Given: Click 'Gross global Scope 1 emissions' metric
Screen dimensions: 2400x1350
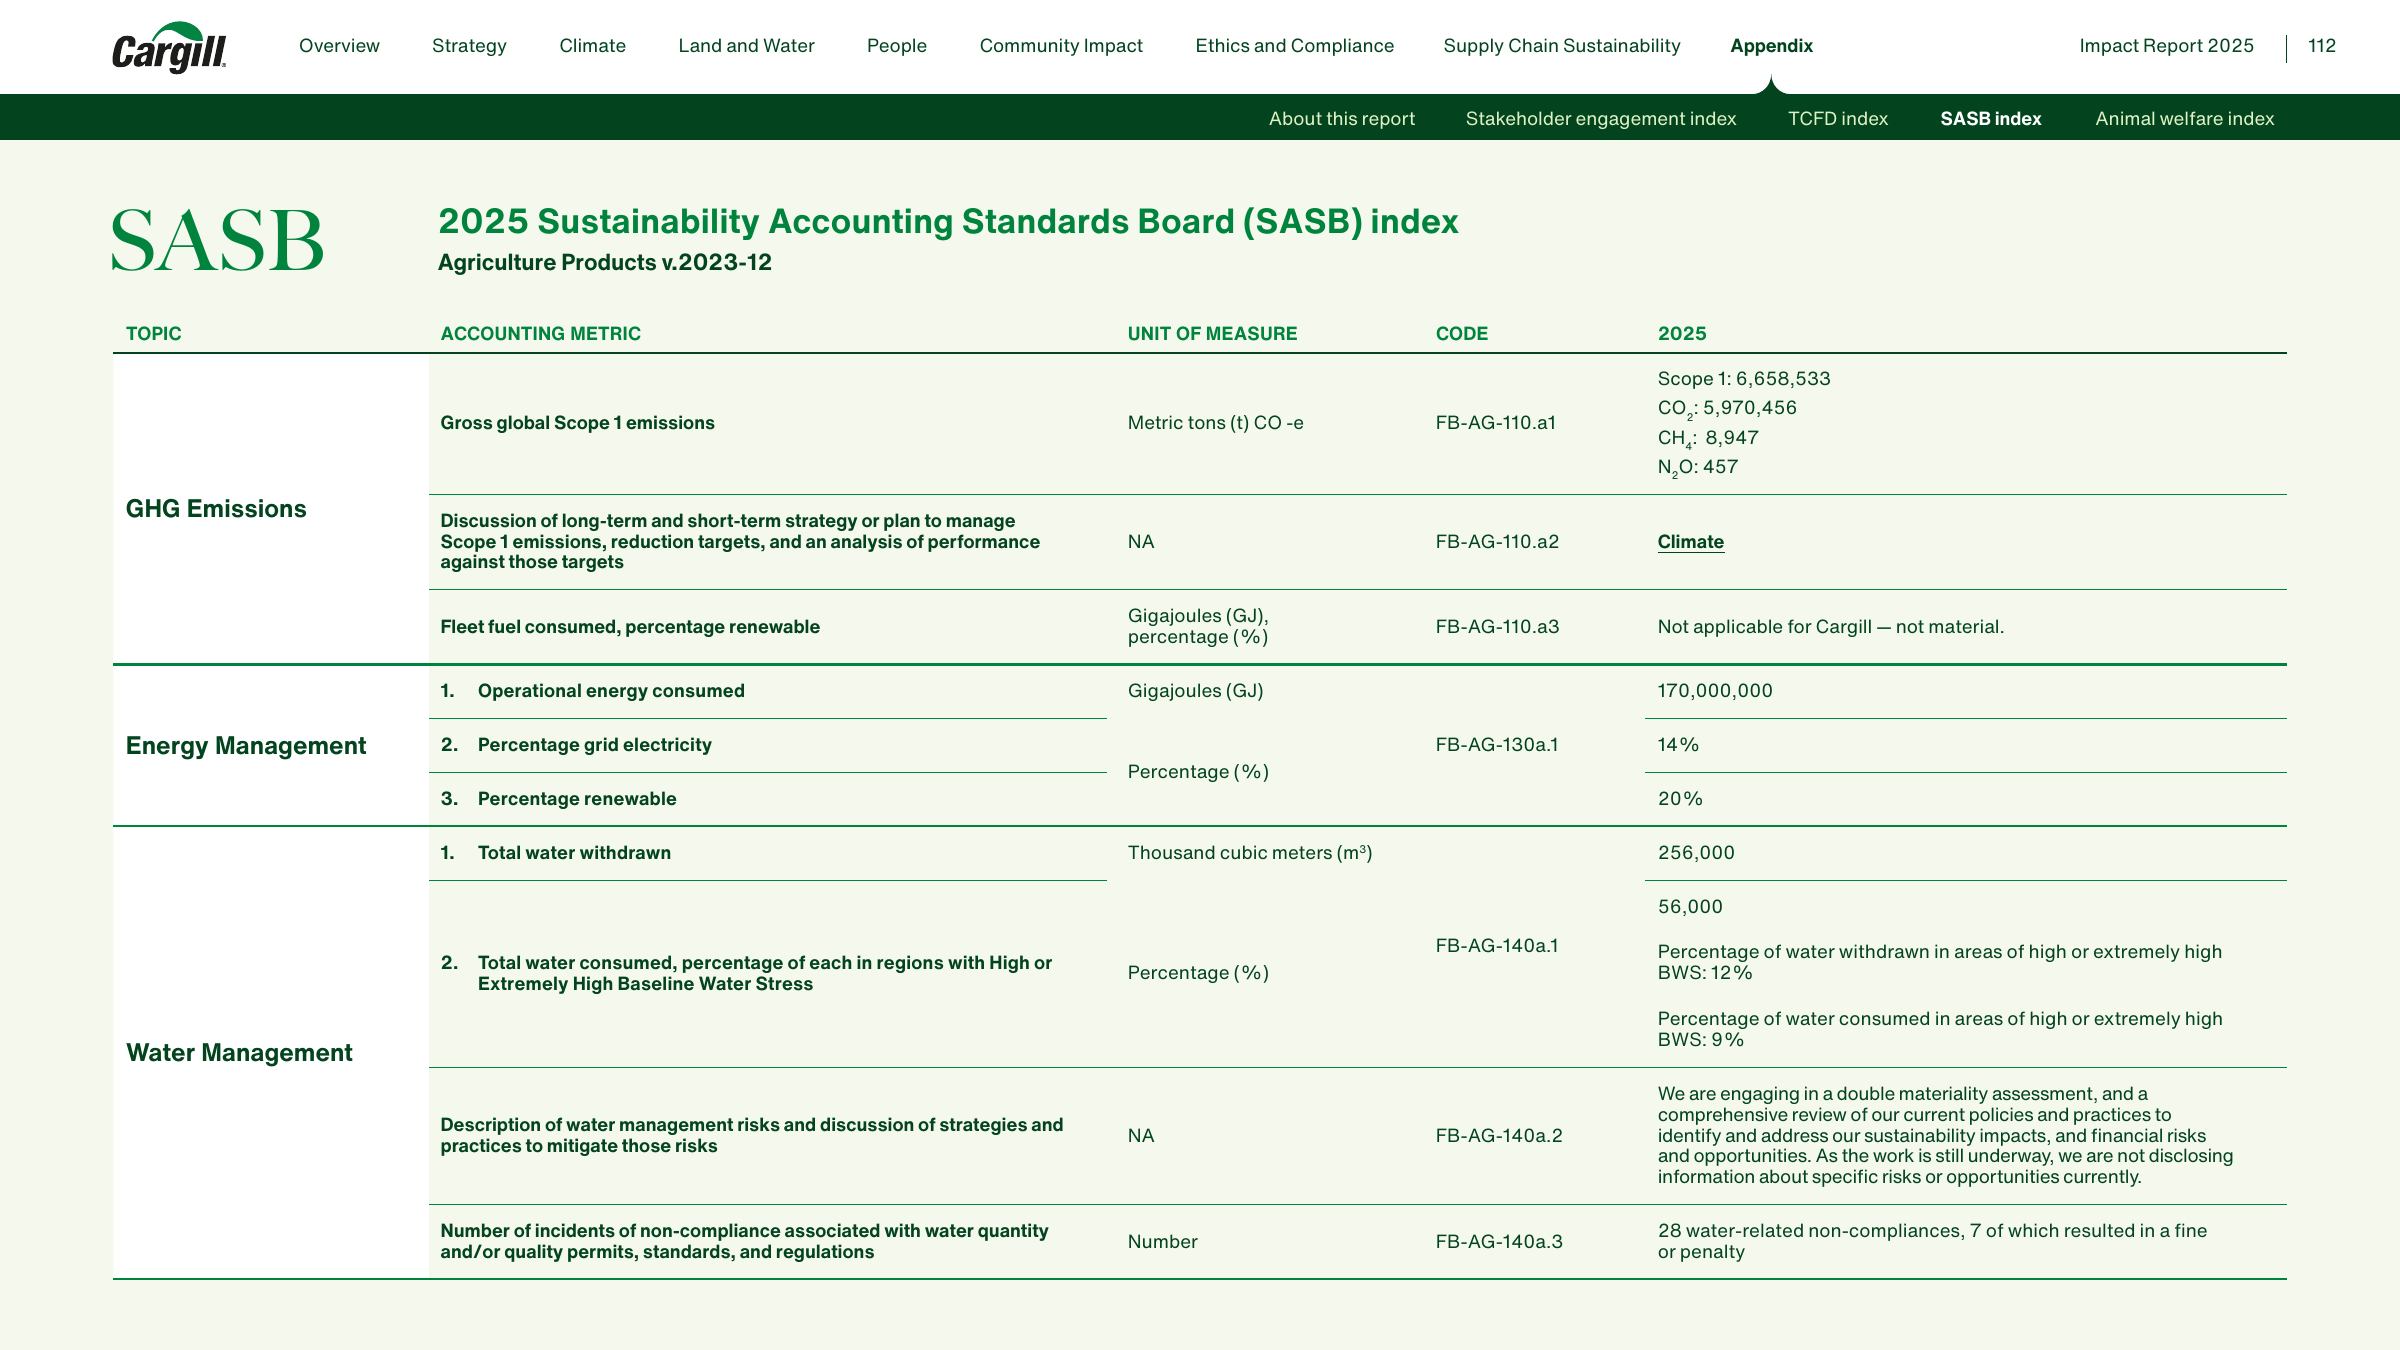Looking at the screenshot, I should [x=577, y=423].
